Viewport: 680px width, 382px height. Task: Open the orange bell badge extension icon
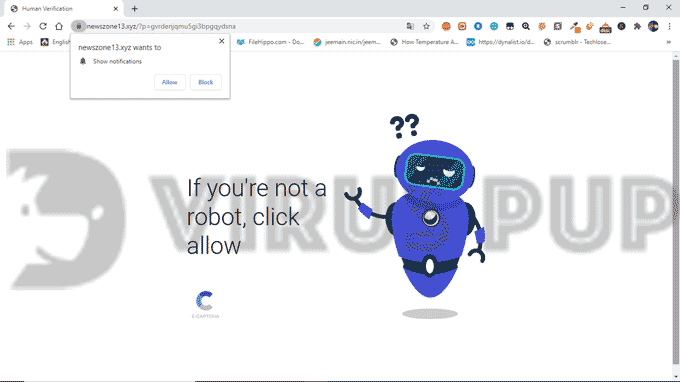pos(605,27)
